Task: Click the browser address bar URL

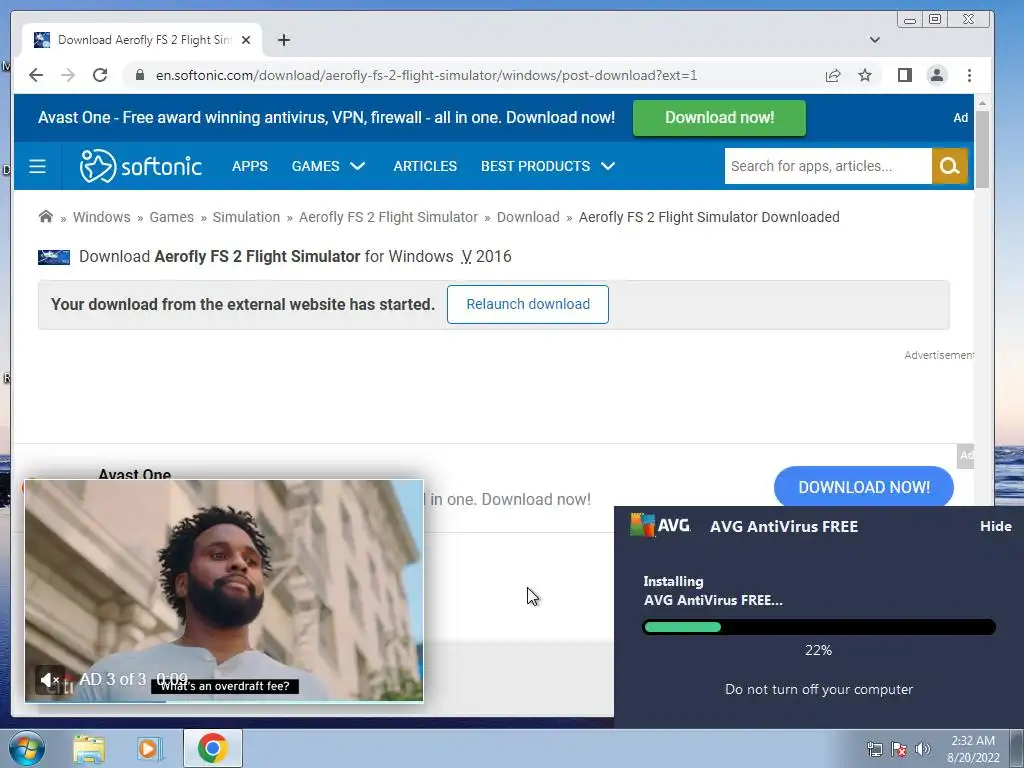Action: coord(426,75)
